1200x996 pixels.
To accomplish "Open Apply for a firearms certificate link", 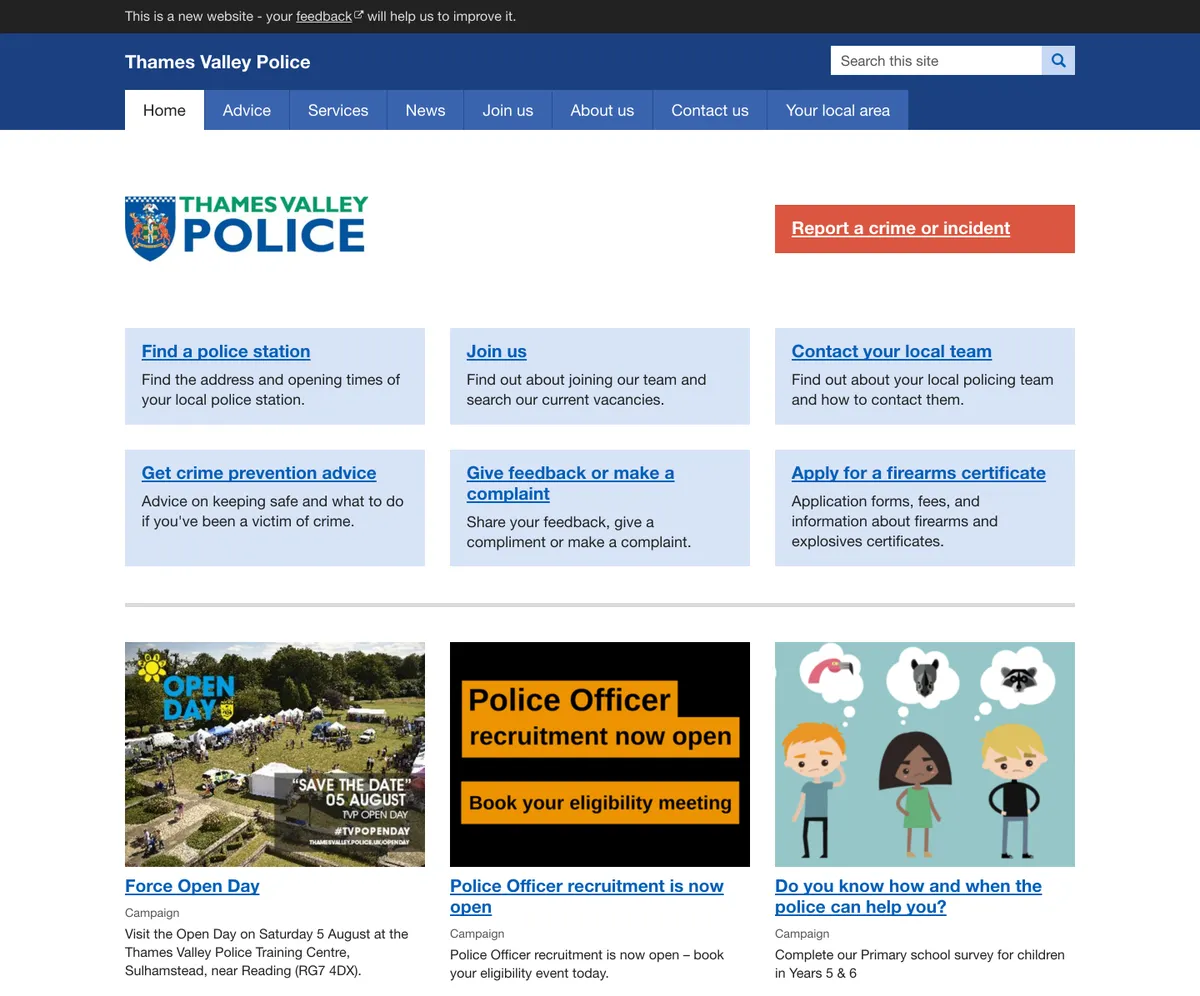I will (x=919, y=473).
